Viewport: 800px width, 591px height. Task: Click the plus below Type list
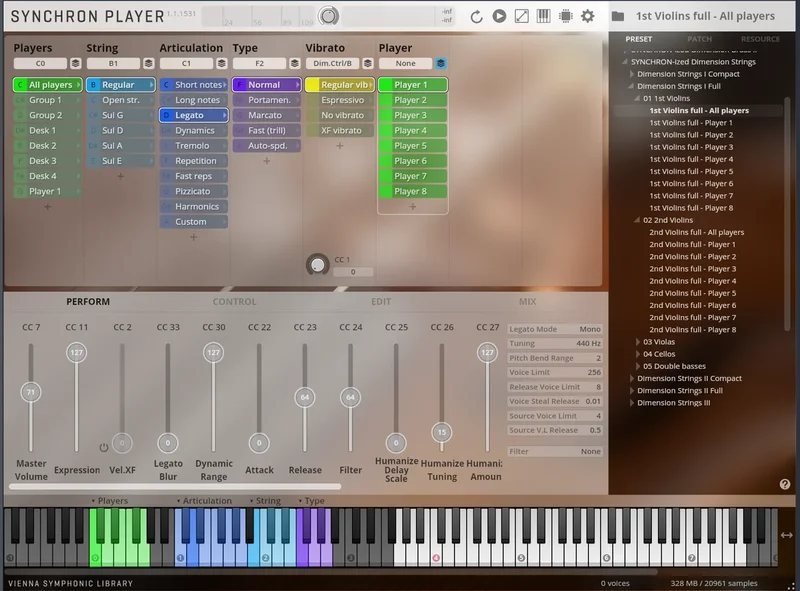click(x=266, y=161)
